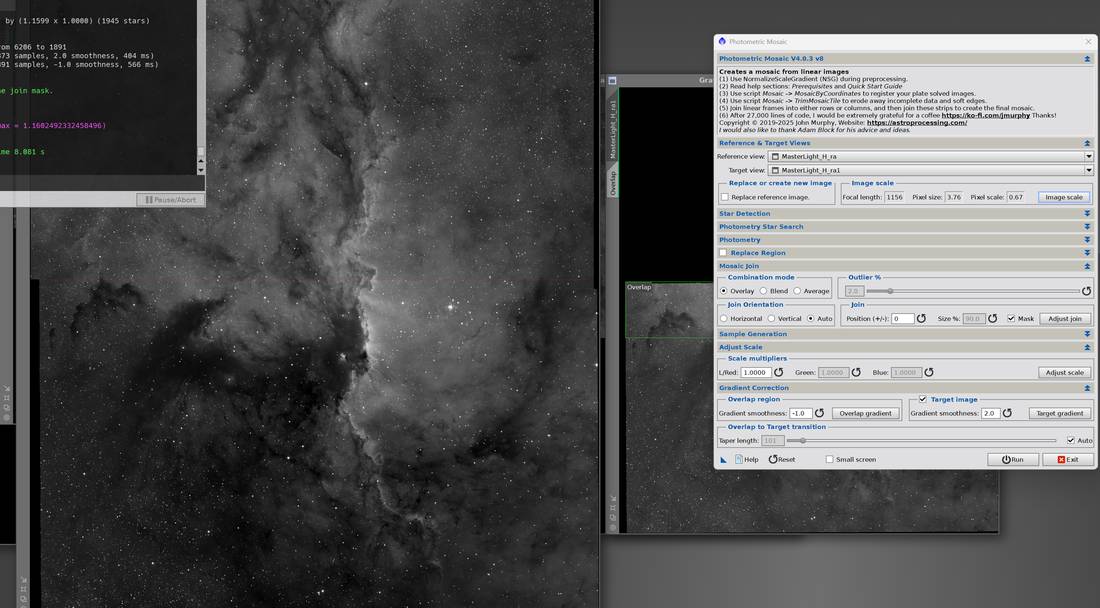The image size is (1100, 608).
Task: Expand the Sample Generation section
Action: [x=1087, y=334]
